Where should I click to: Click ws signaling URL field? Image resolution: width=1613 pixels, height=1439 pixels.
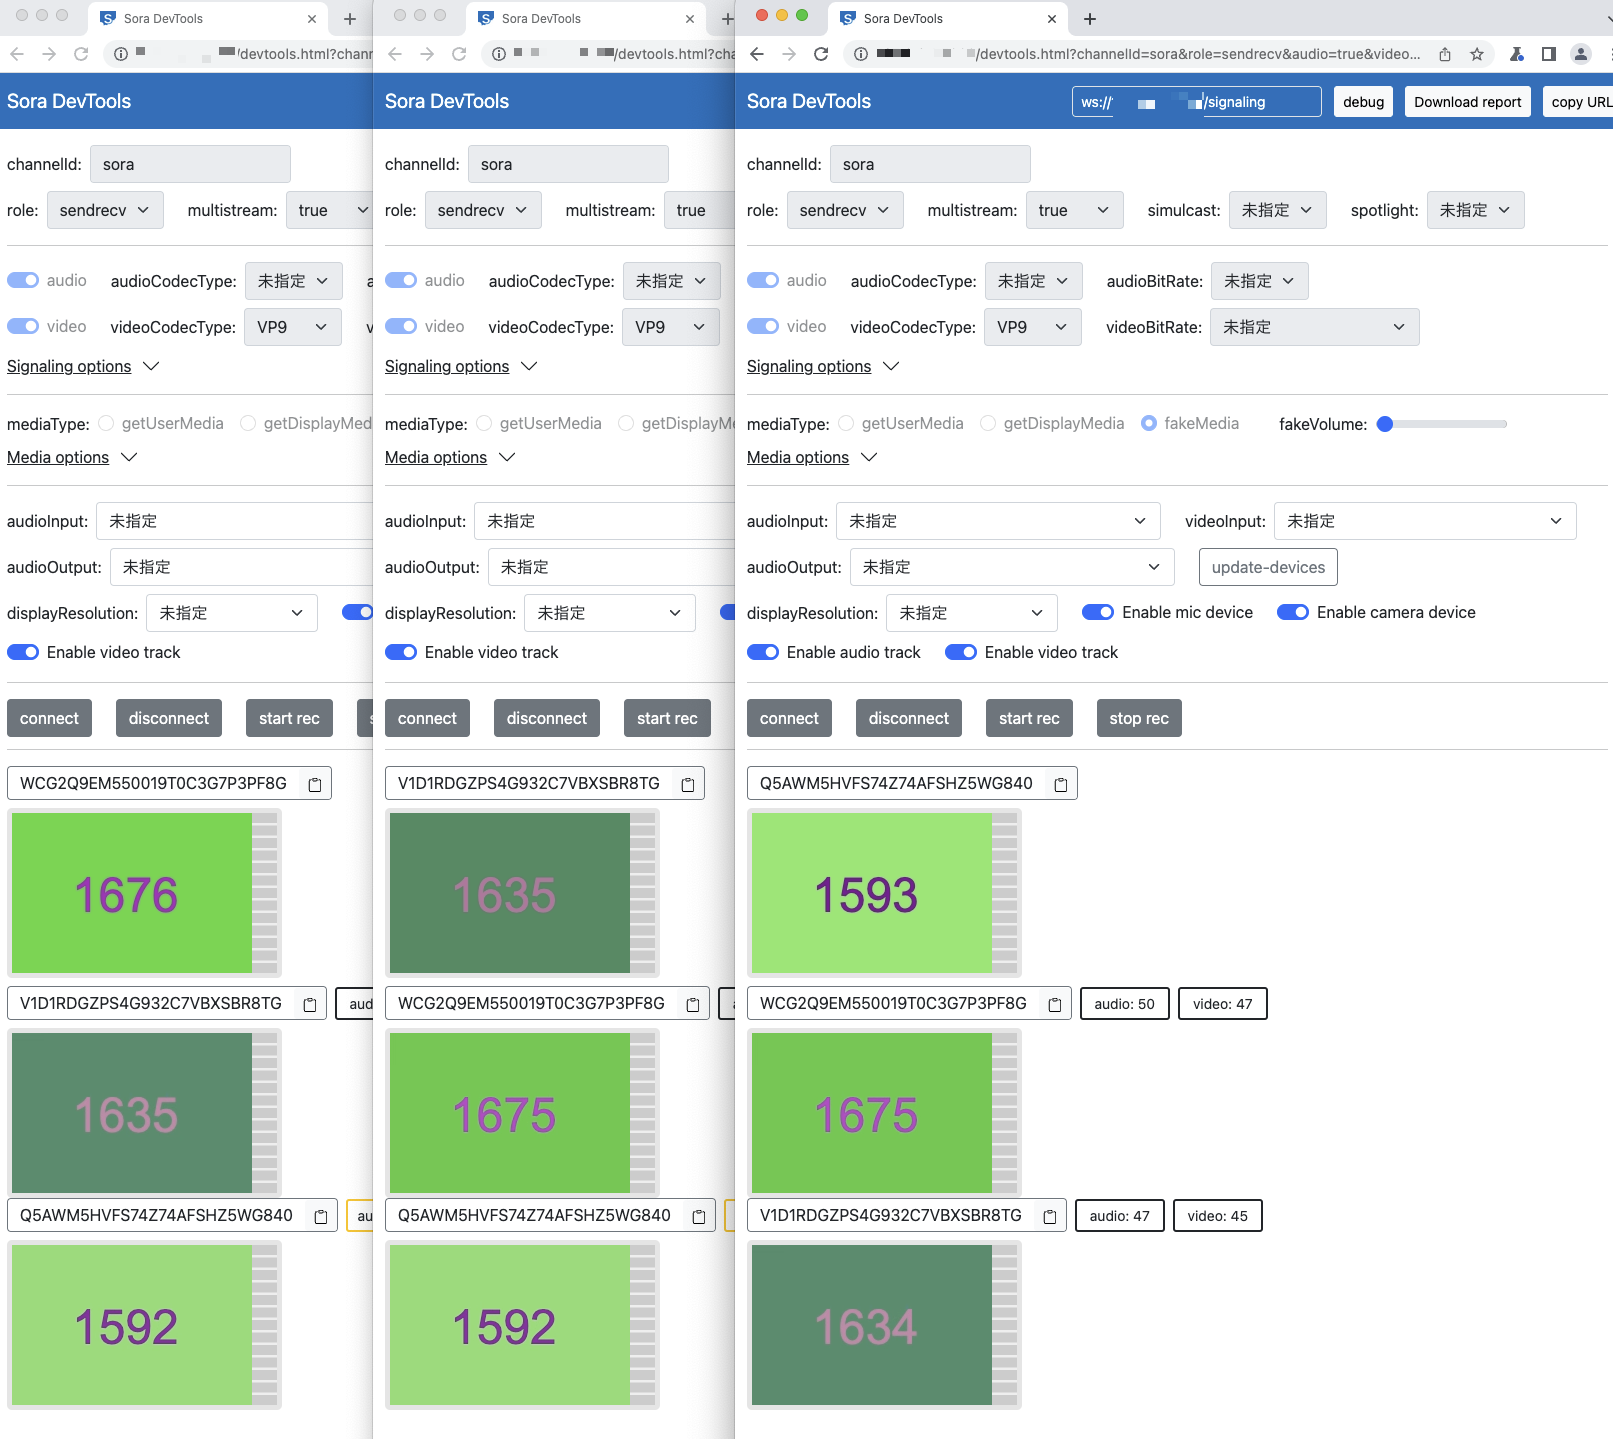tap(1196, 102)
